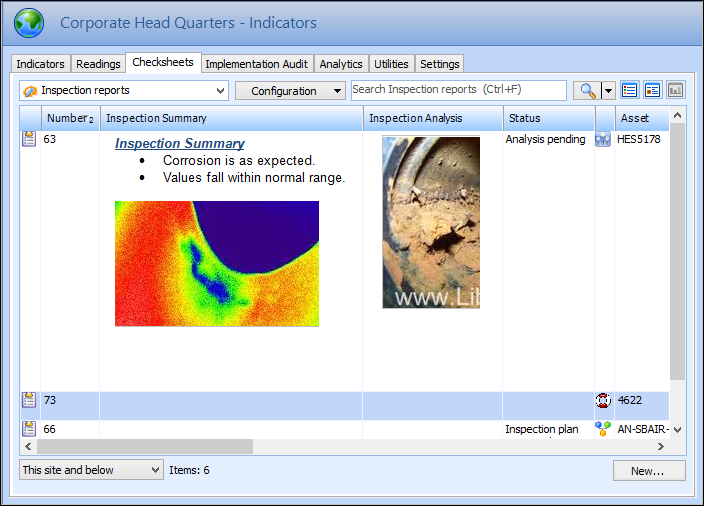Expand the search options arrow
Screen dimensions: 704x506
pos(608,91)
